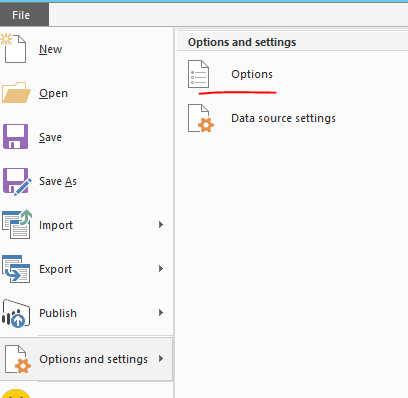
Task: Open the File tab
Action: pyautogui.click(x=24, y=15)
